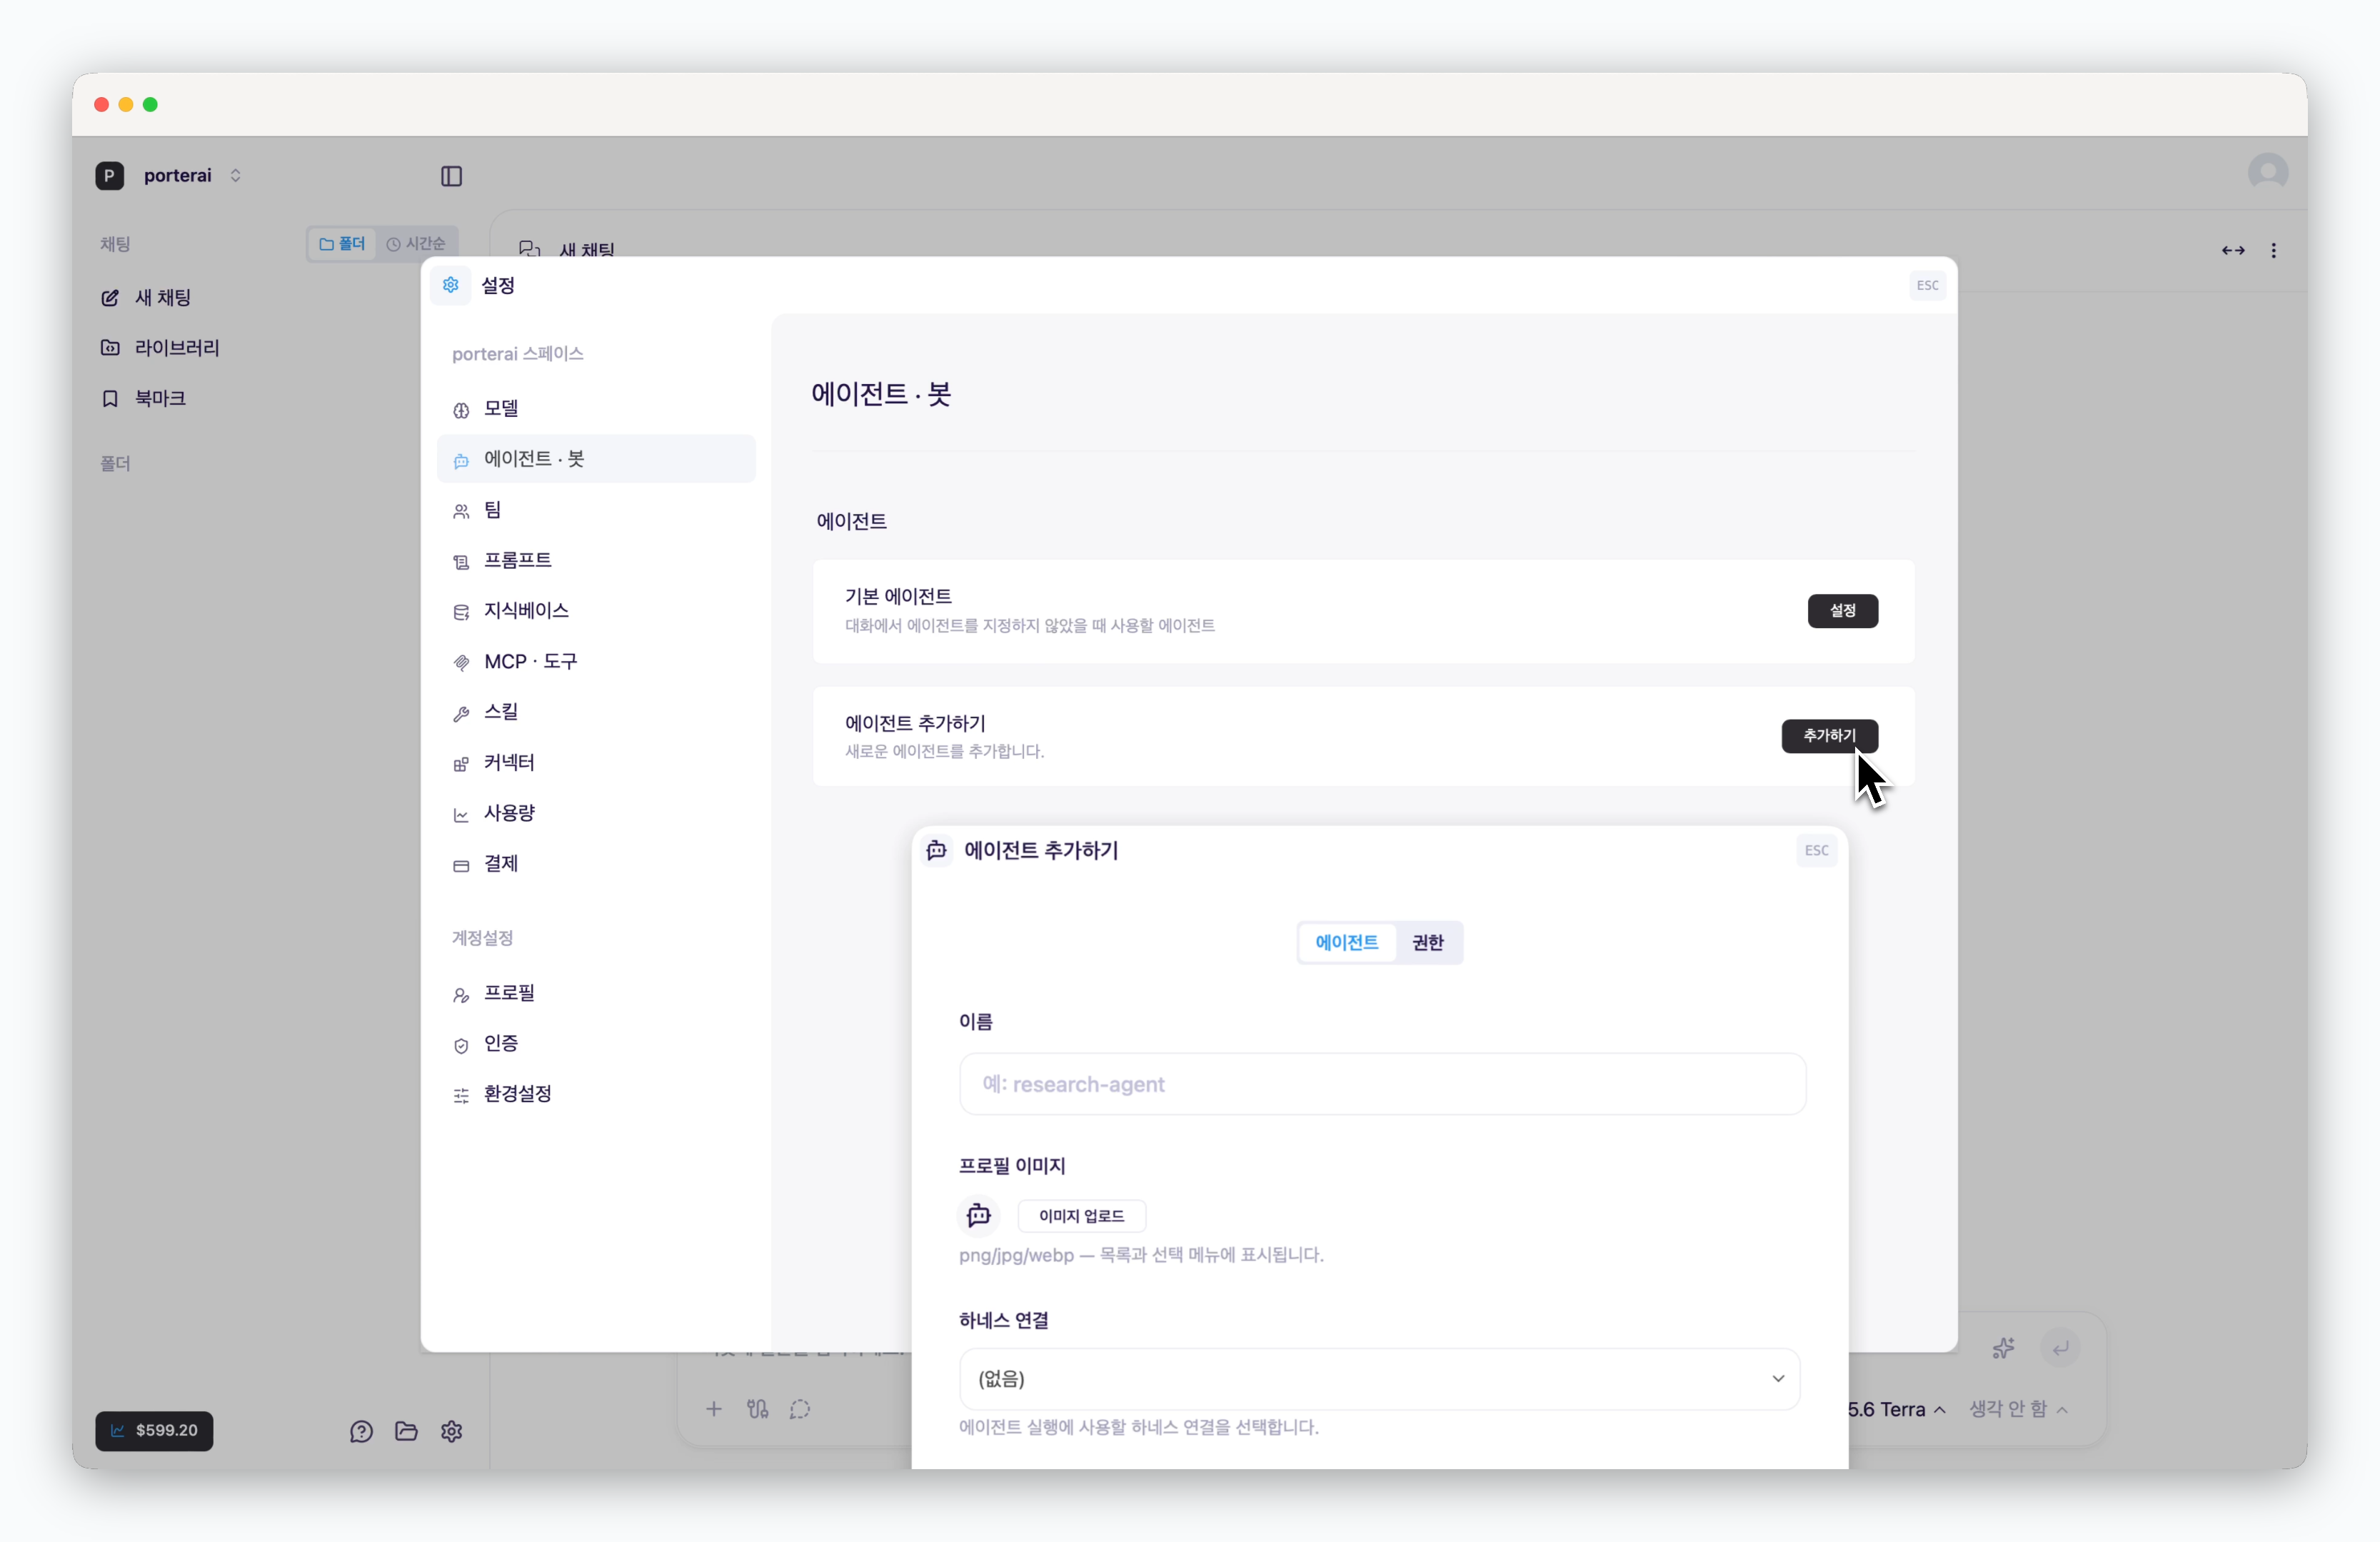Viewport: 2380px width, 1542px height.
Task: Open settings via the bottom gear icon
Action: coord(451,1431)
